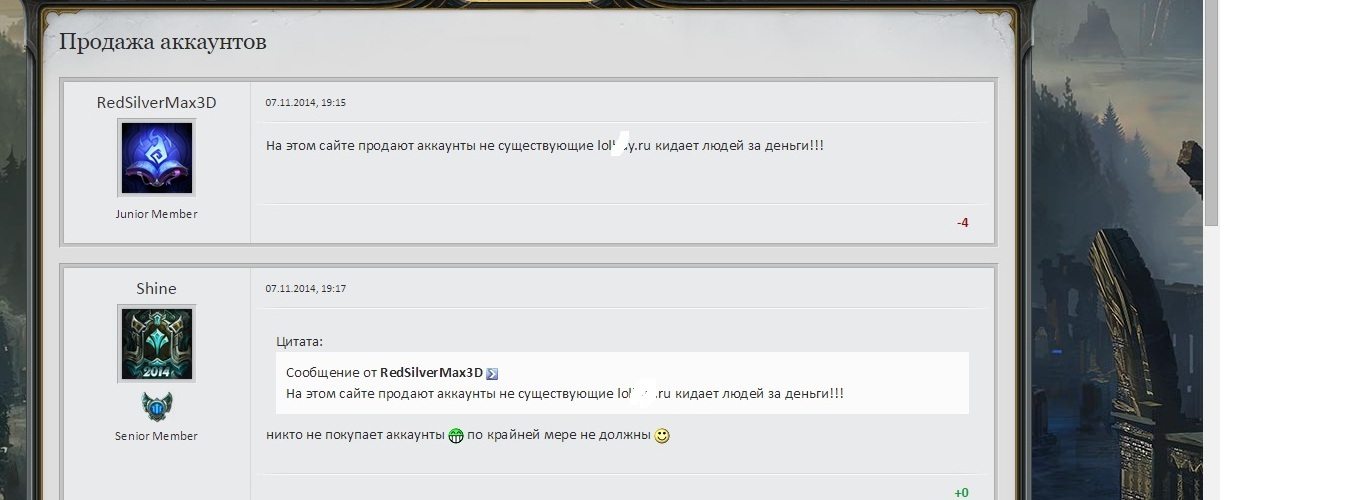Click the Цитата: quote header
The image size is (1366, 500).
300,342
